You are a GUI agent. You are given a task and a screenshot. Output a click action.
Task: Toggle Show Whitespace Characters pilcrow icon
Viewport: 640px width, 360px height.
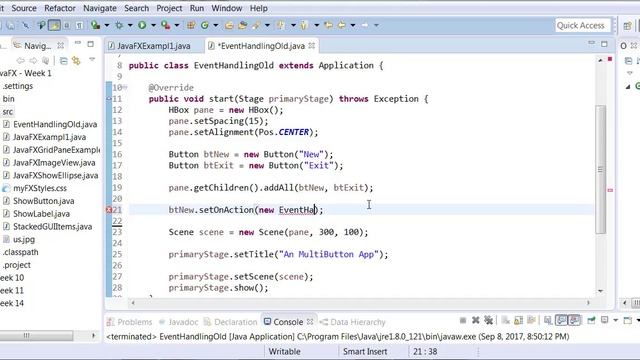pos(79,25)
